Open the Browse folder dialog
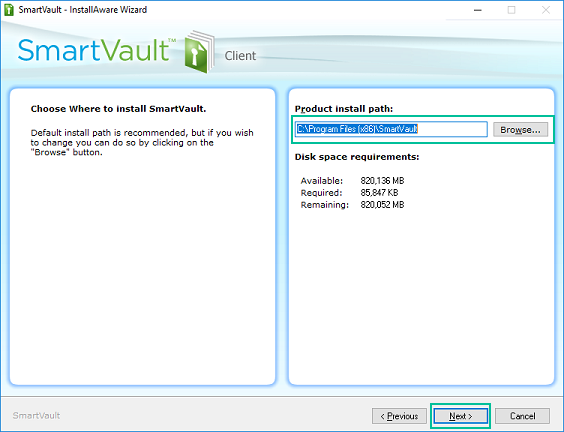The image size is (564, 432). tap(520, 129)
